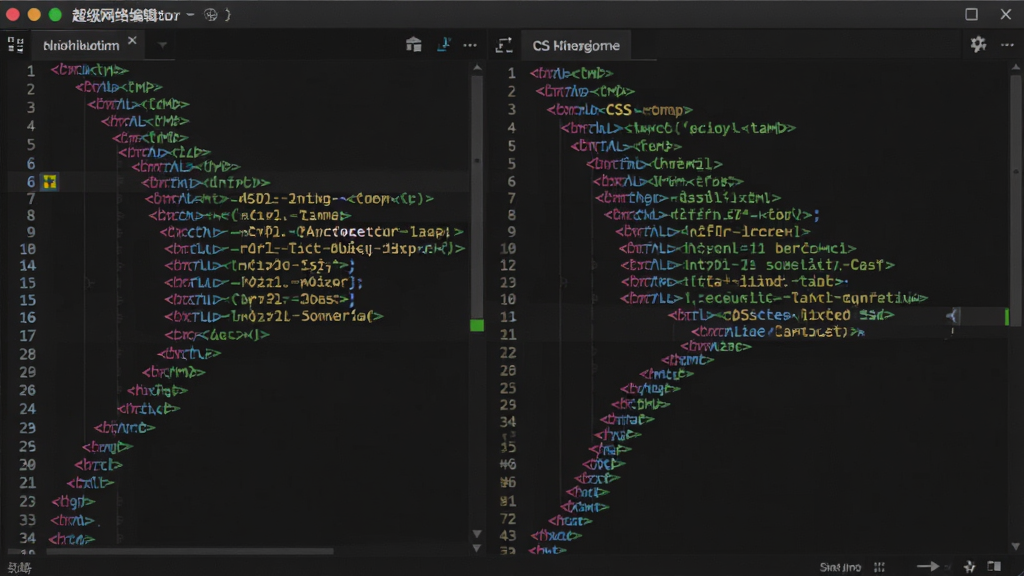Toggle the panel layout icon in status bar
Screen dimensions: 1024x576
pyautogui.click(x=995, y=566)
